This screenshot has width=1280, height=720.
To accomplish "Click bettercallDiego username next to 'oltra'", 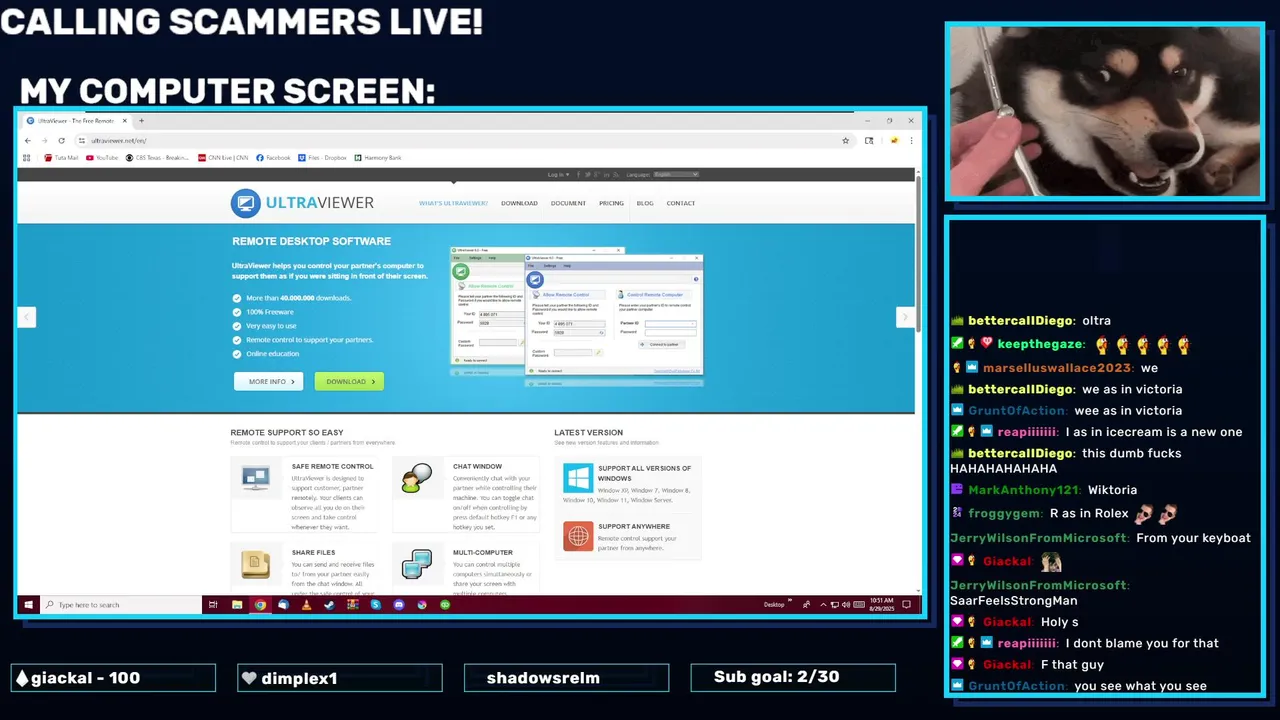I will pos(1020,321).
